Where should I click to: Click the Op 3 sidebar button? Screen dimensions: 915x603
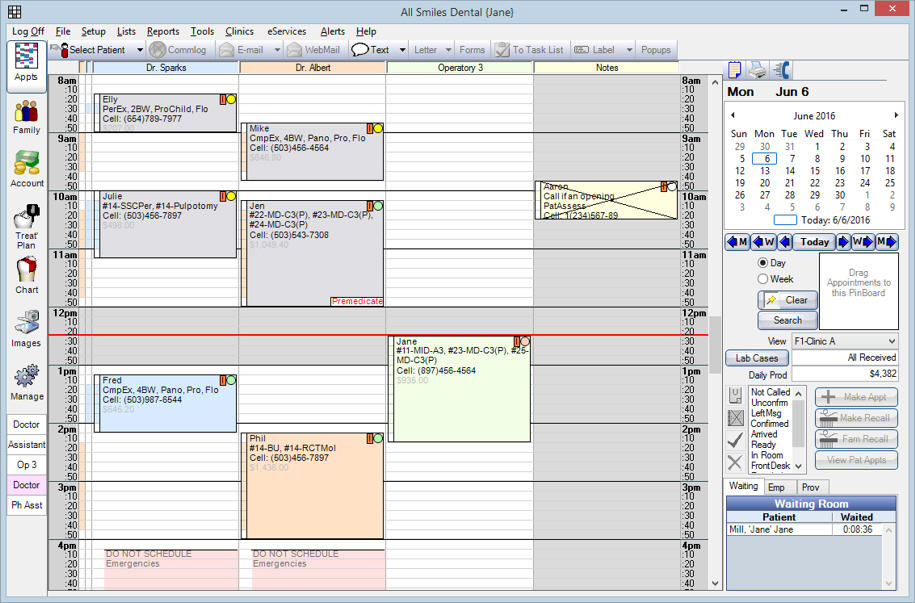(x=27, y=465)
